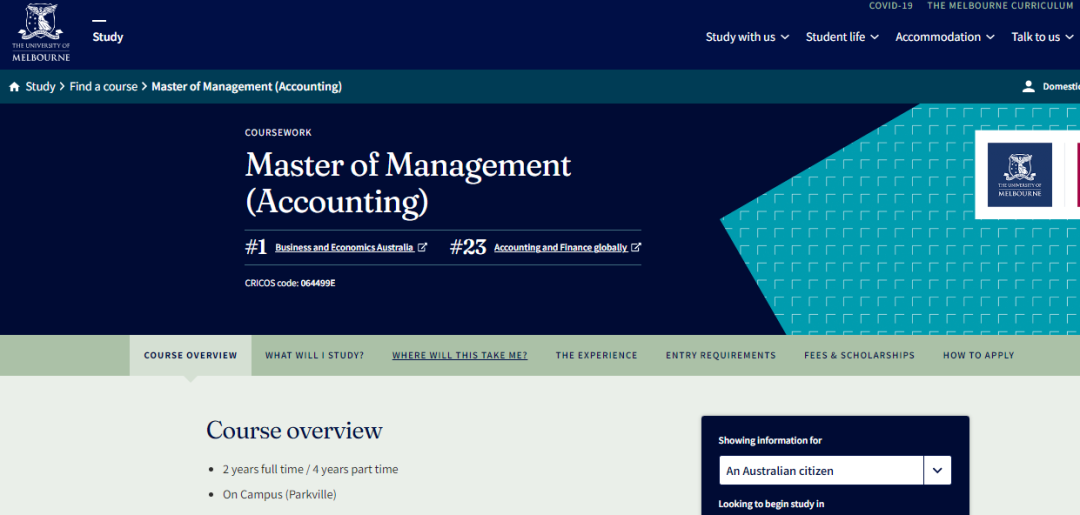Open the Talk to us dropdown
The image size is (1080, 515).
coord(1042,37)
